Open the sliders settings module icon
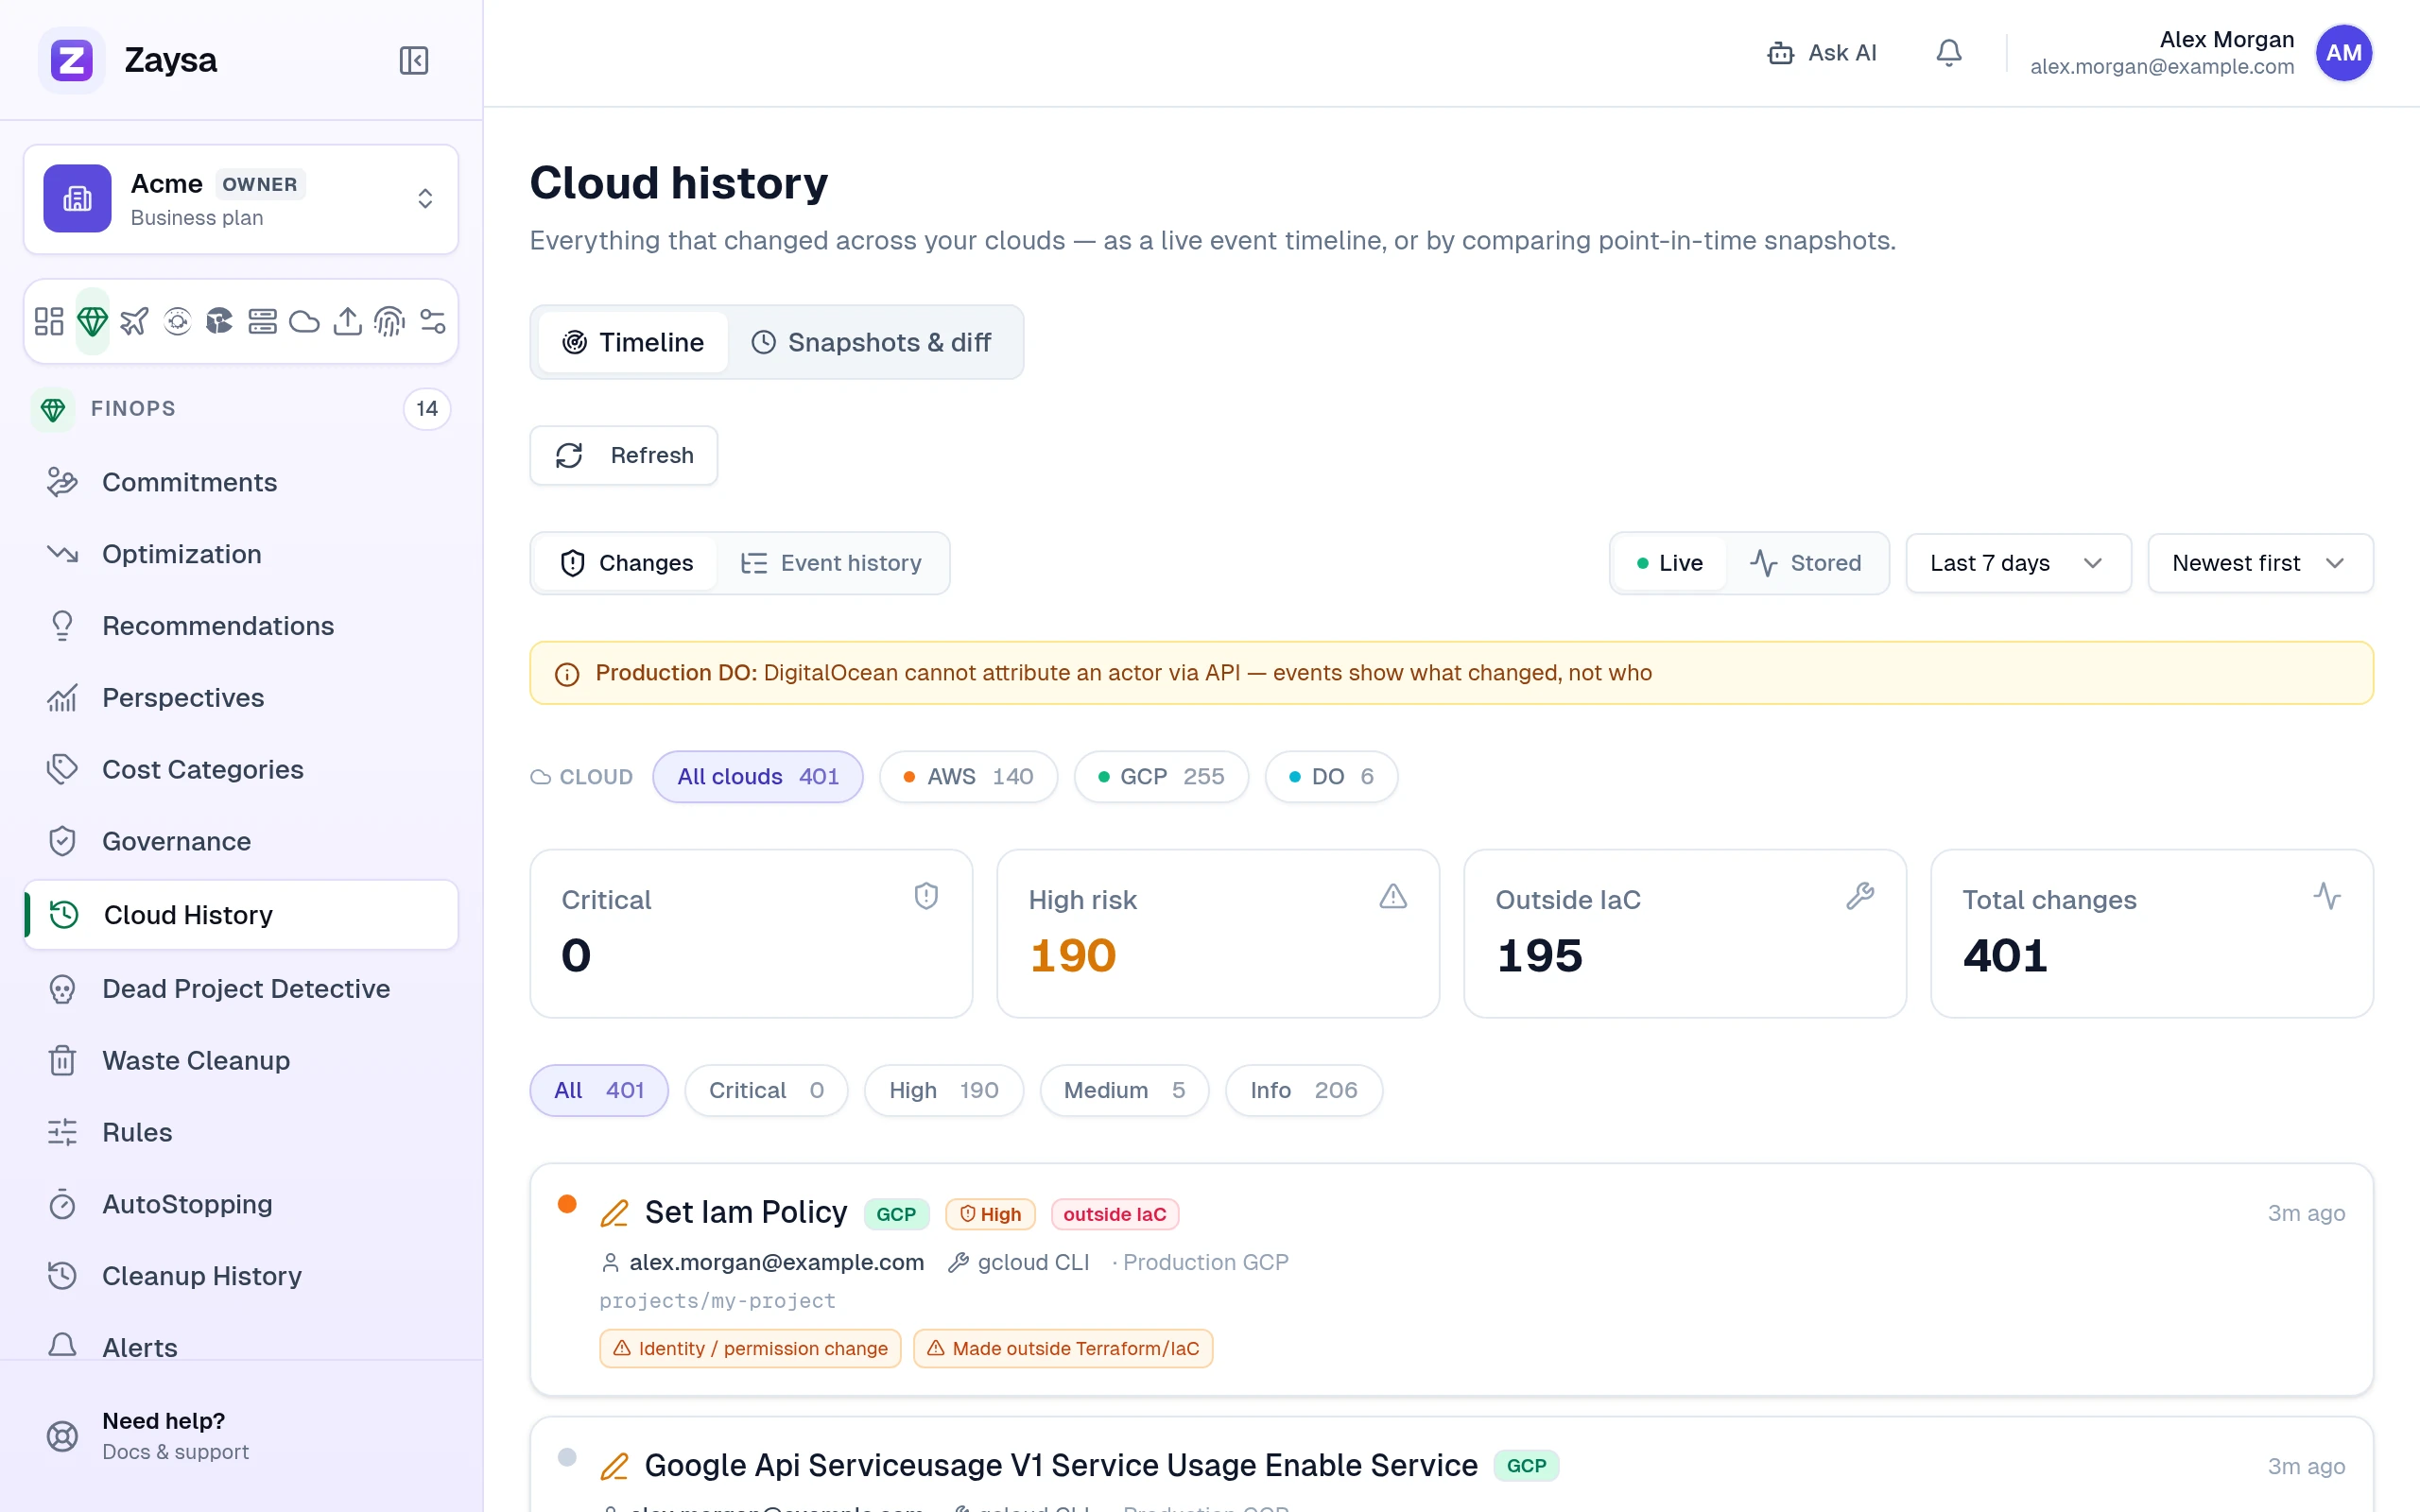The height and width of the screenshot is (1512, 2420). point(432,321)
